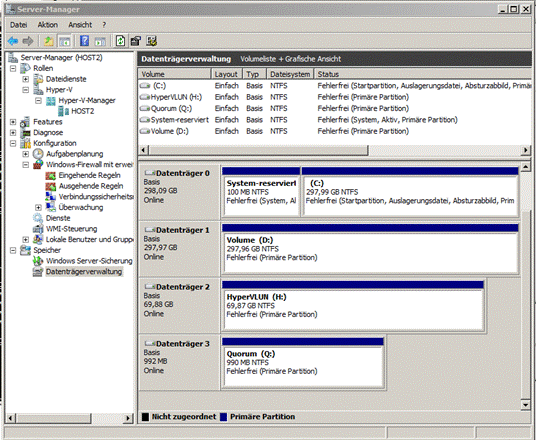The image size is (536, 440).
Task: Expand the Diagnose tree node
Action: click(13, 133)
